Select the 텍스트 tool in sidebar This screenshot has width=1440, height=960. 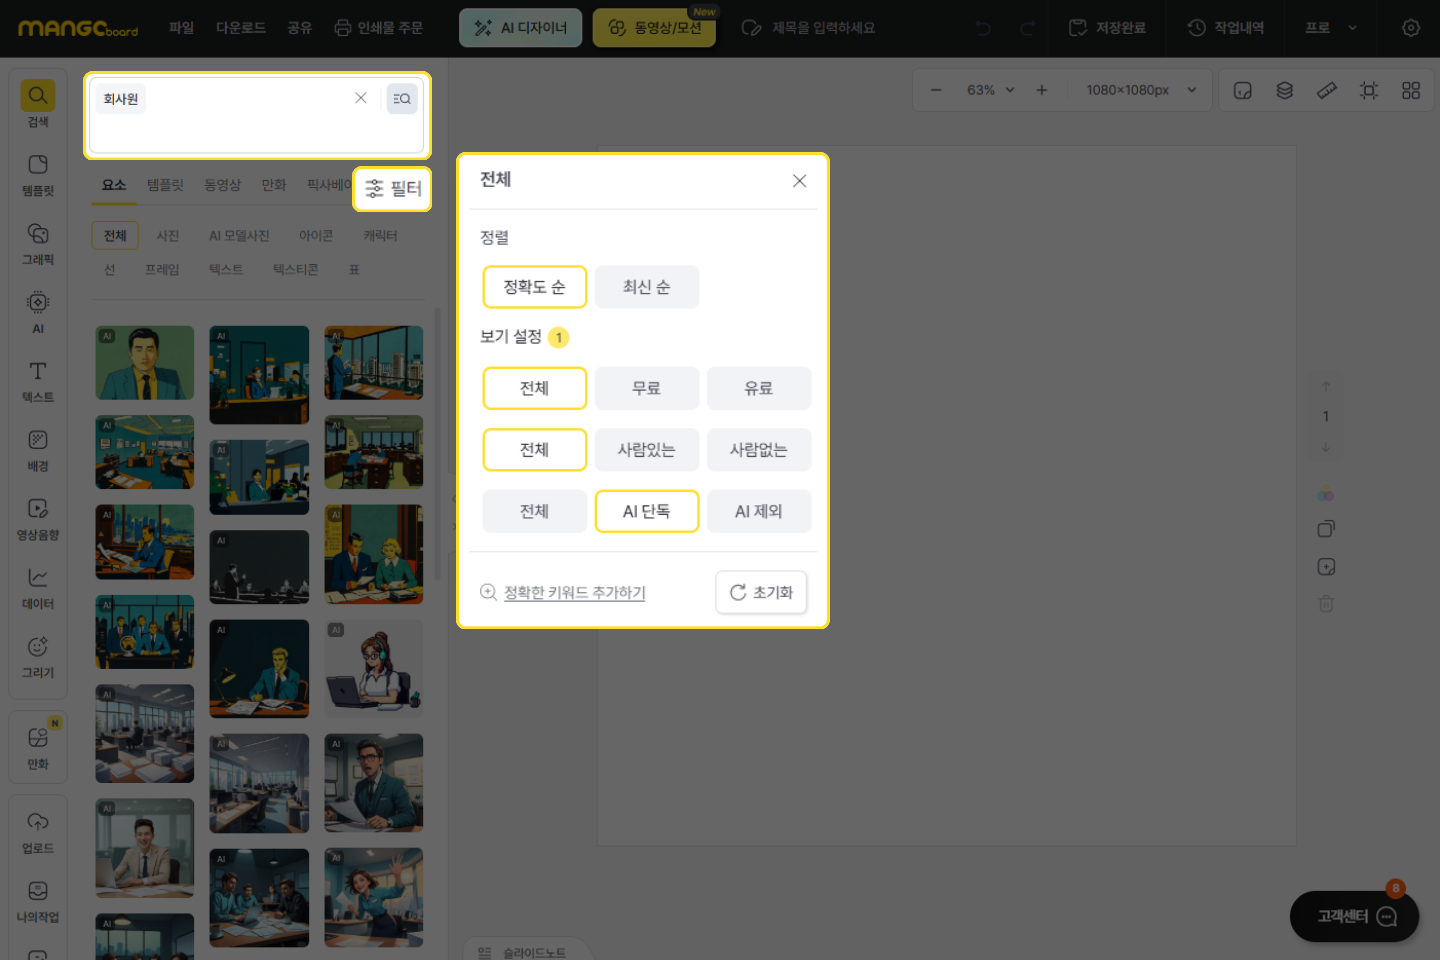(38, 381)
